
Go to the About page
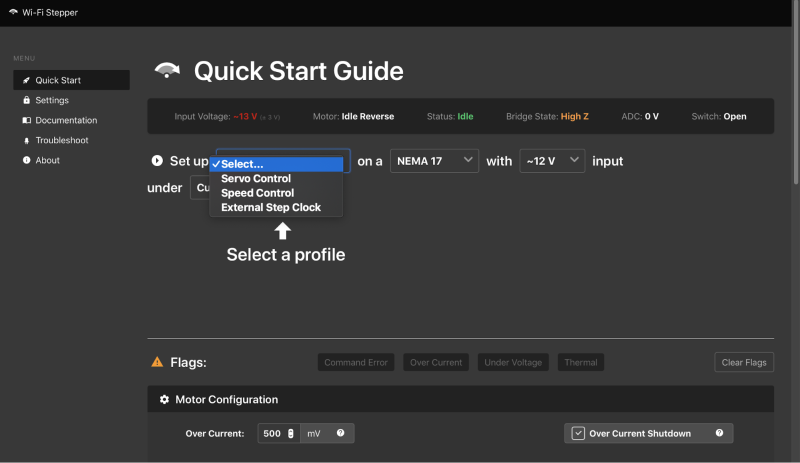pos(47,160)
